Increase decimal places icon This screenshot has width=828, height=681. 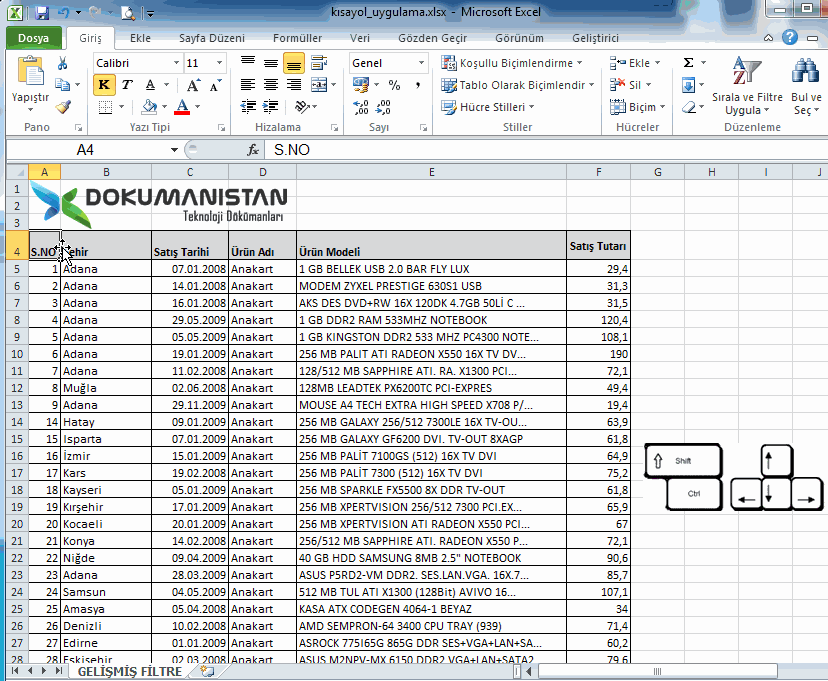[x=361, y=107]
